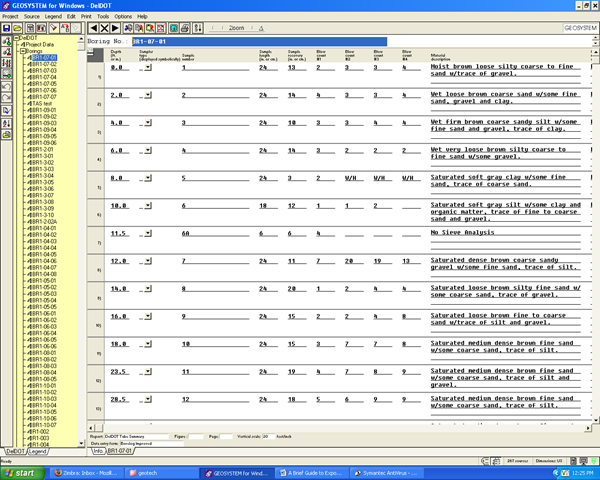The width and height of the screenshot is (600, 480).
Task: Click the yellow folder icon at side toolbar bottom
Action: point(7,134)
